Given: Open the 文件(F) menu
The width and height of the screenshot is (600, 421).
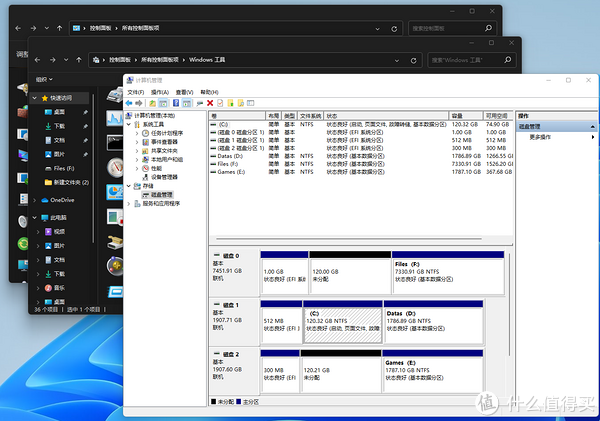Looking at the screenshot, I should click(x=135, y=92).
